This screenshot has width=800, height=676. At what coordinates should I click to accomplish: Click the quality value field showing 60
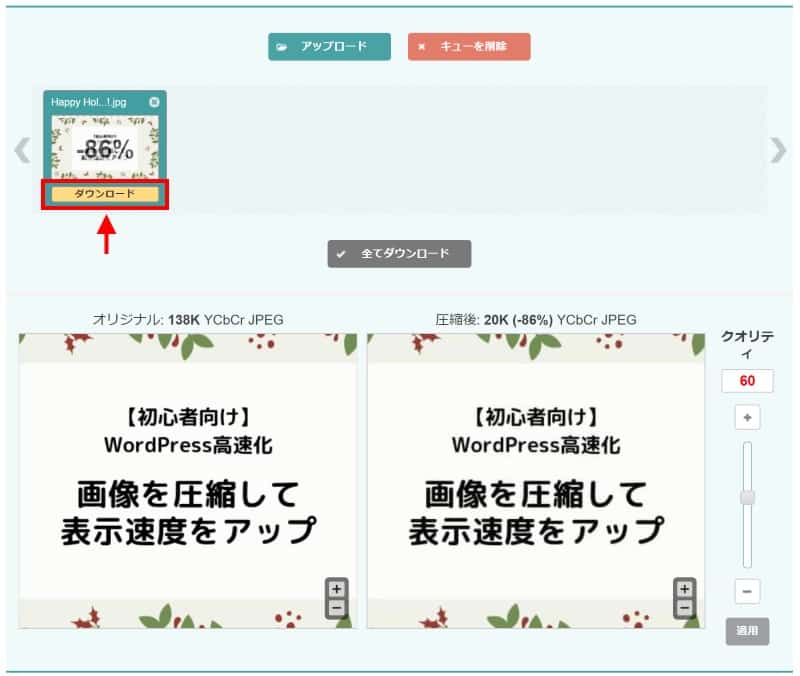(747, 381)
